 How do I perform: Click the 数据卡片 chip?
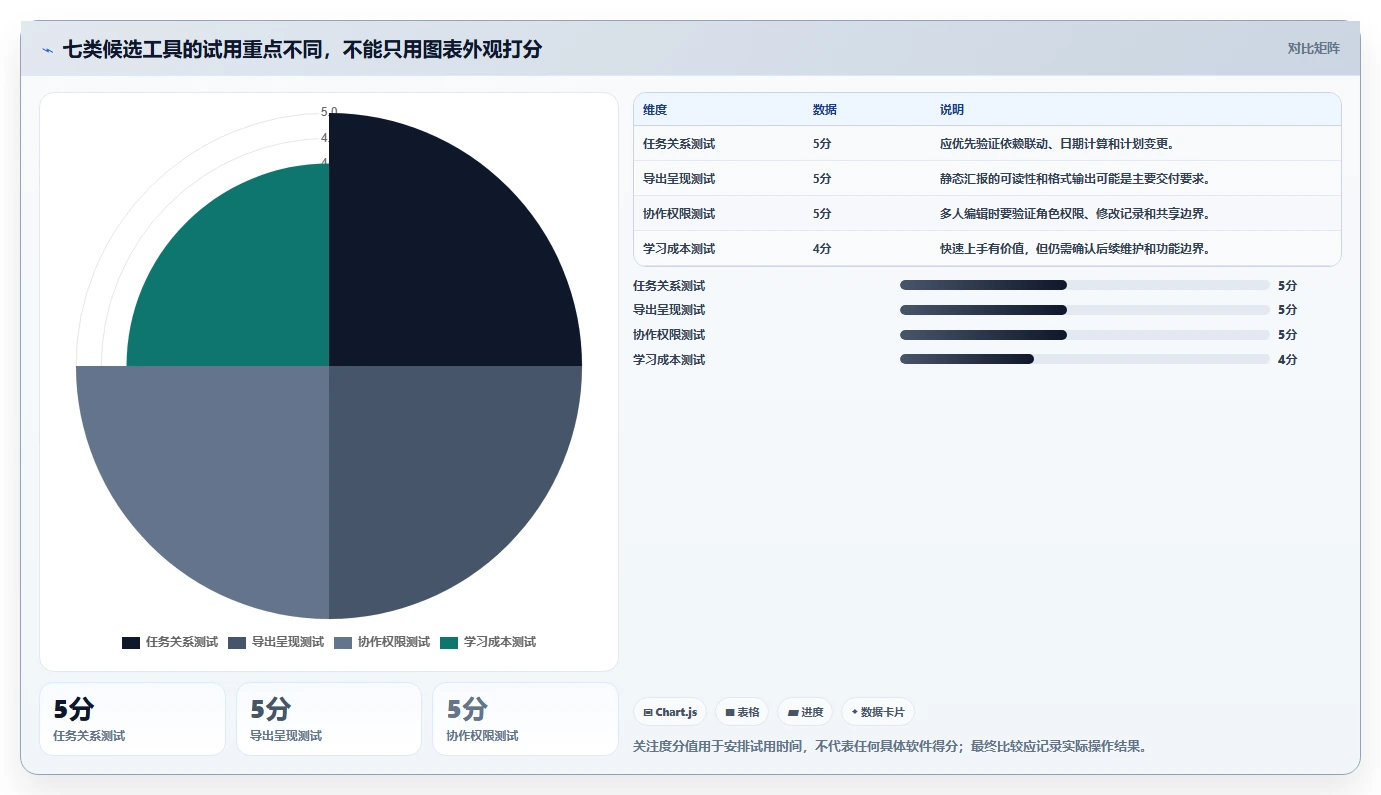(878, 712)
